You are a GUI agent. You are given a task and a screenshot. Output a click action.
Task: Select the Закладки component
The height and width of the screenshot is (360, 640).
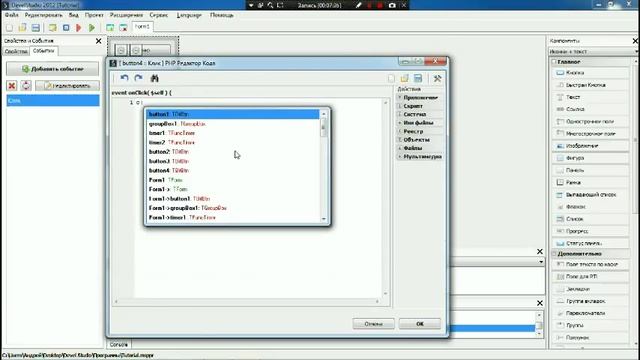[591, 289]
